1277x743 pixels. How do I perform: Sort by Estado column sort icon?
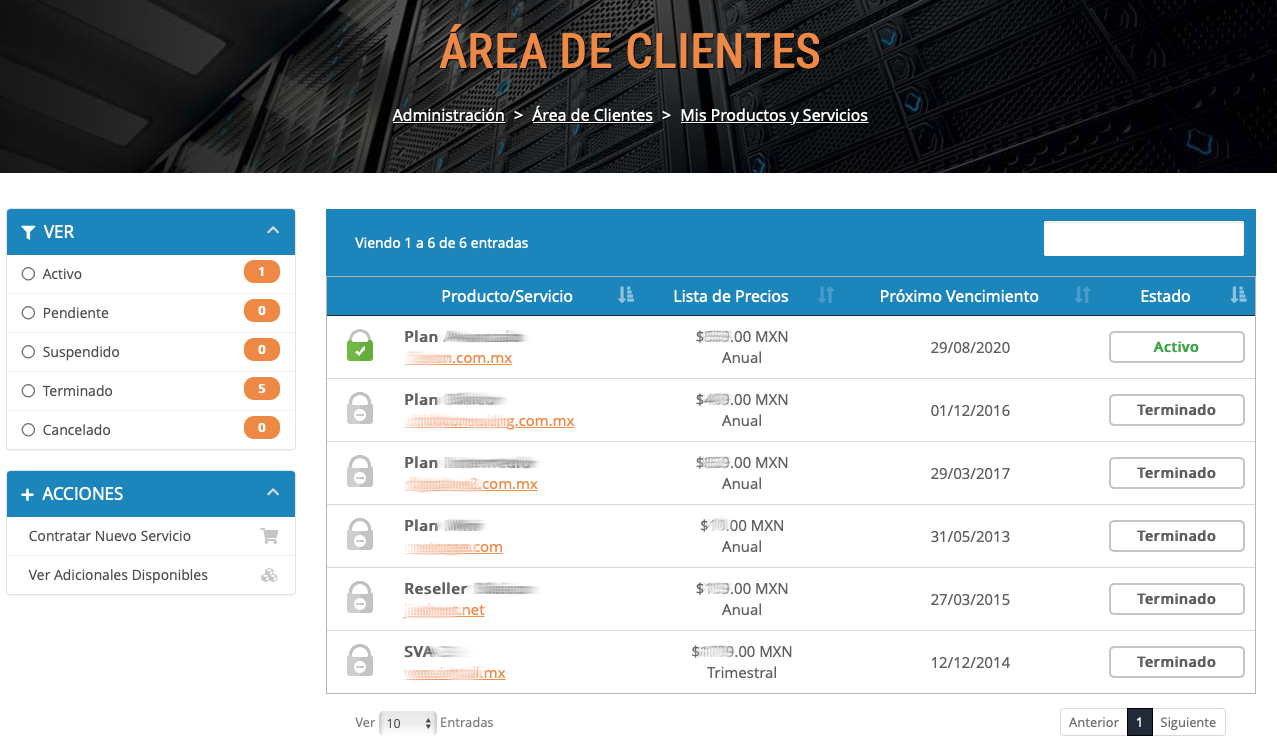(x=1238, y=295)
